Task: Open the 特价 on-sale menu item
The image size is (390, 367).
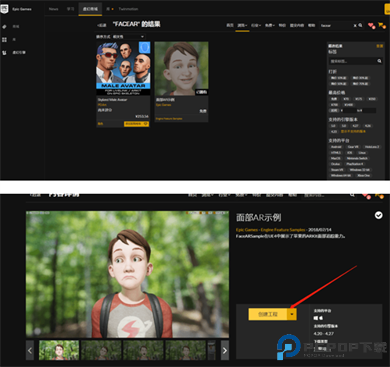Action: pos(282,25)
